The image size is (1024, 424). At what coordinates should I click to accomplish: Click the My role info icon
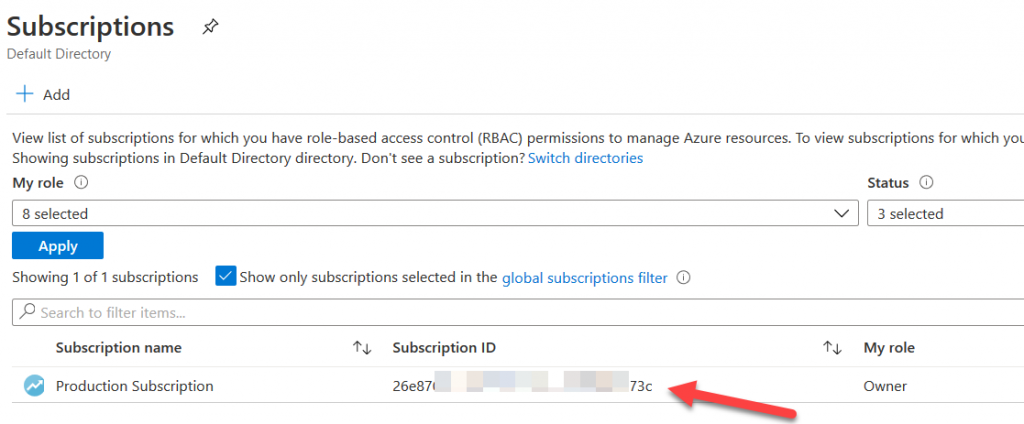pyautogui.click(x=81, y=183)
